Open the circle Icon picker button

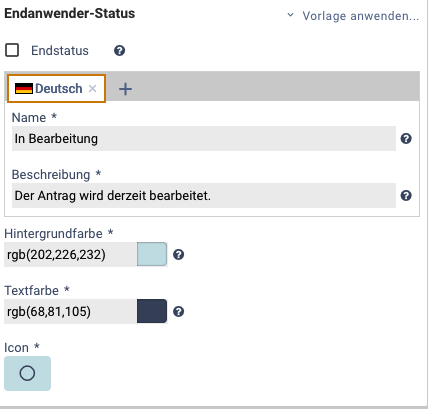point(27,373)
